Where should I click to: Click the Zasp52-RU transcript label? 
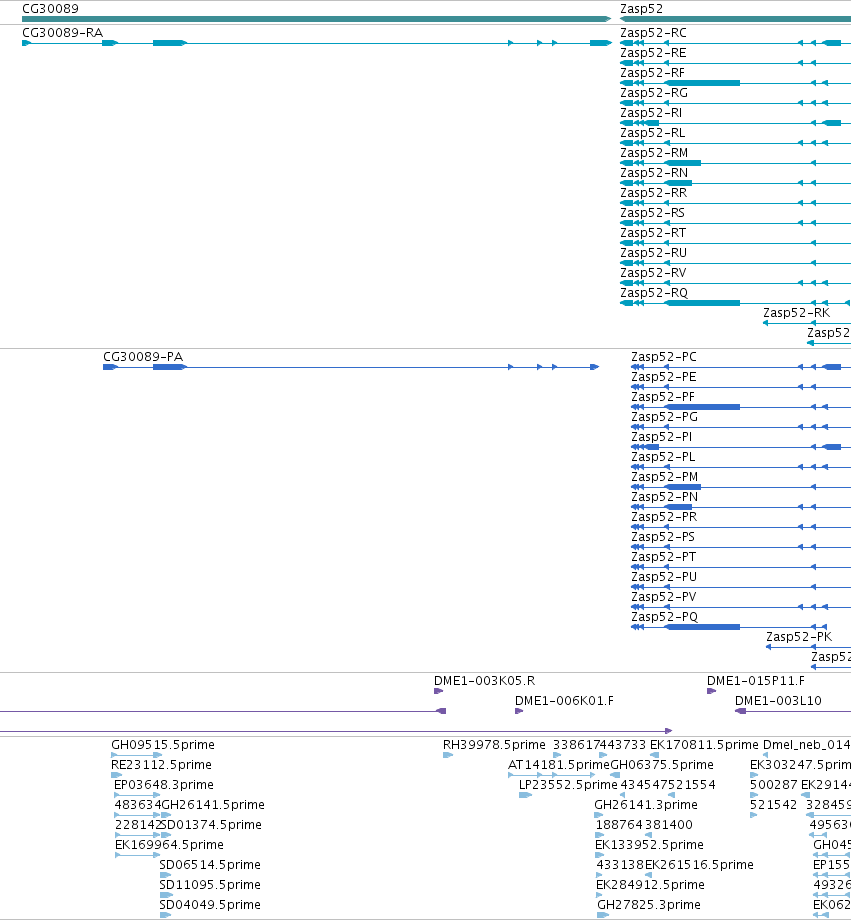click(x=653, y=252)
